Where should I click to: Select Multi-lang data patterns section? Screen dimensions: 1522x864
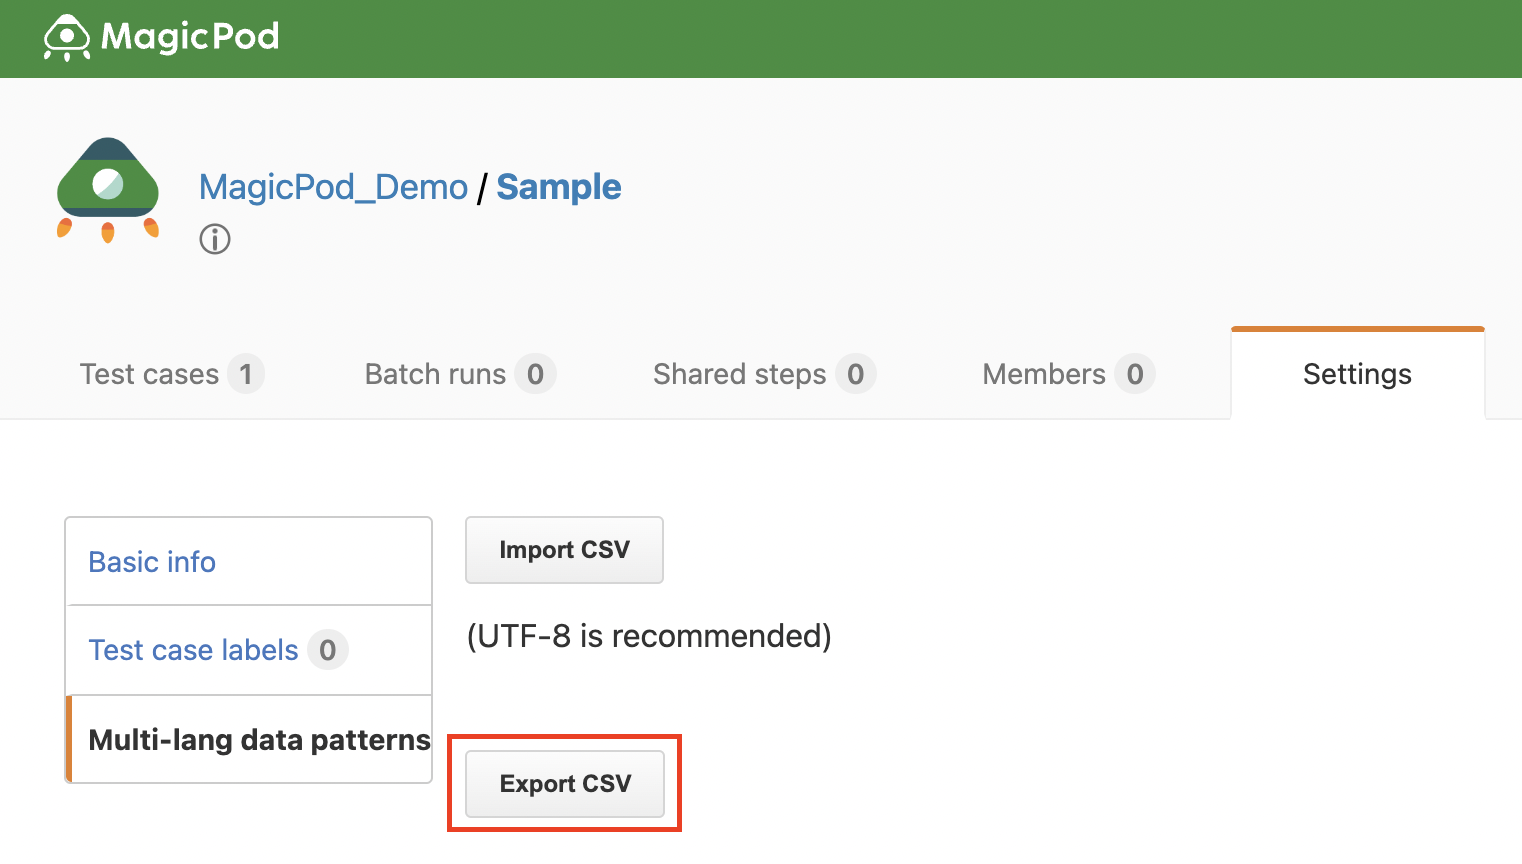pos(259,740)
